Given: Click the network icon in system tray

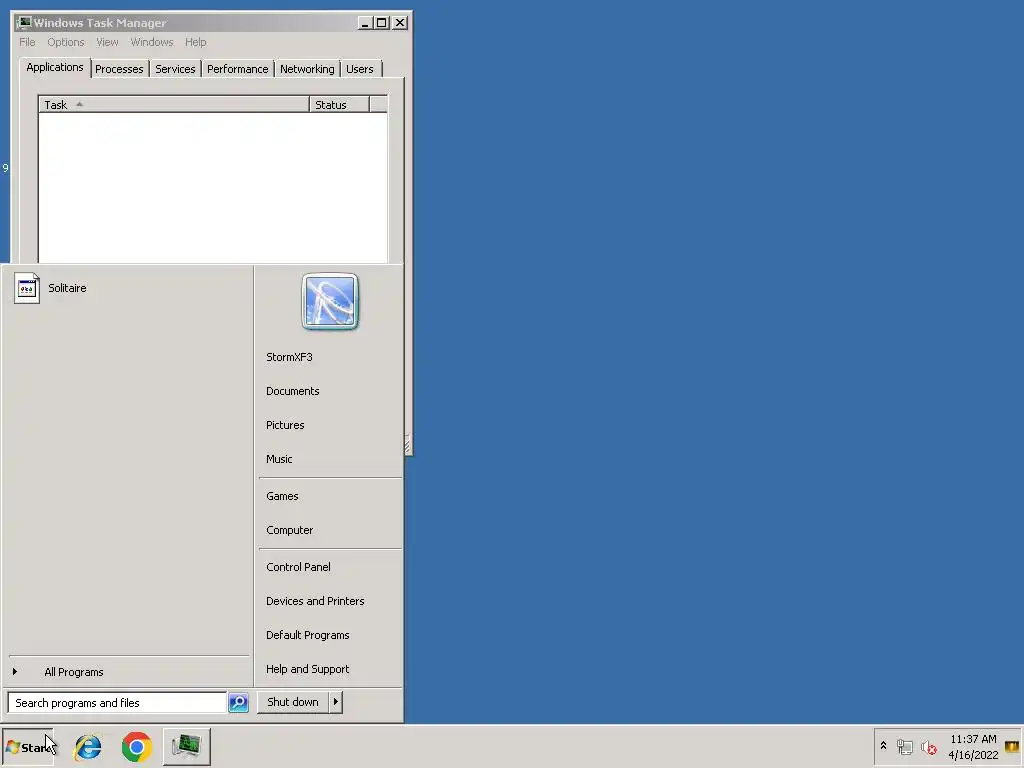Looking at the screenshot, I should tap(904, 746).
